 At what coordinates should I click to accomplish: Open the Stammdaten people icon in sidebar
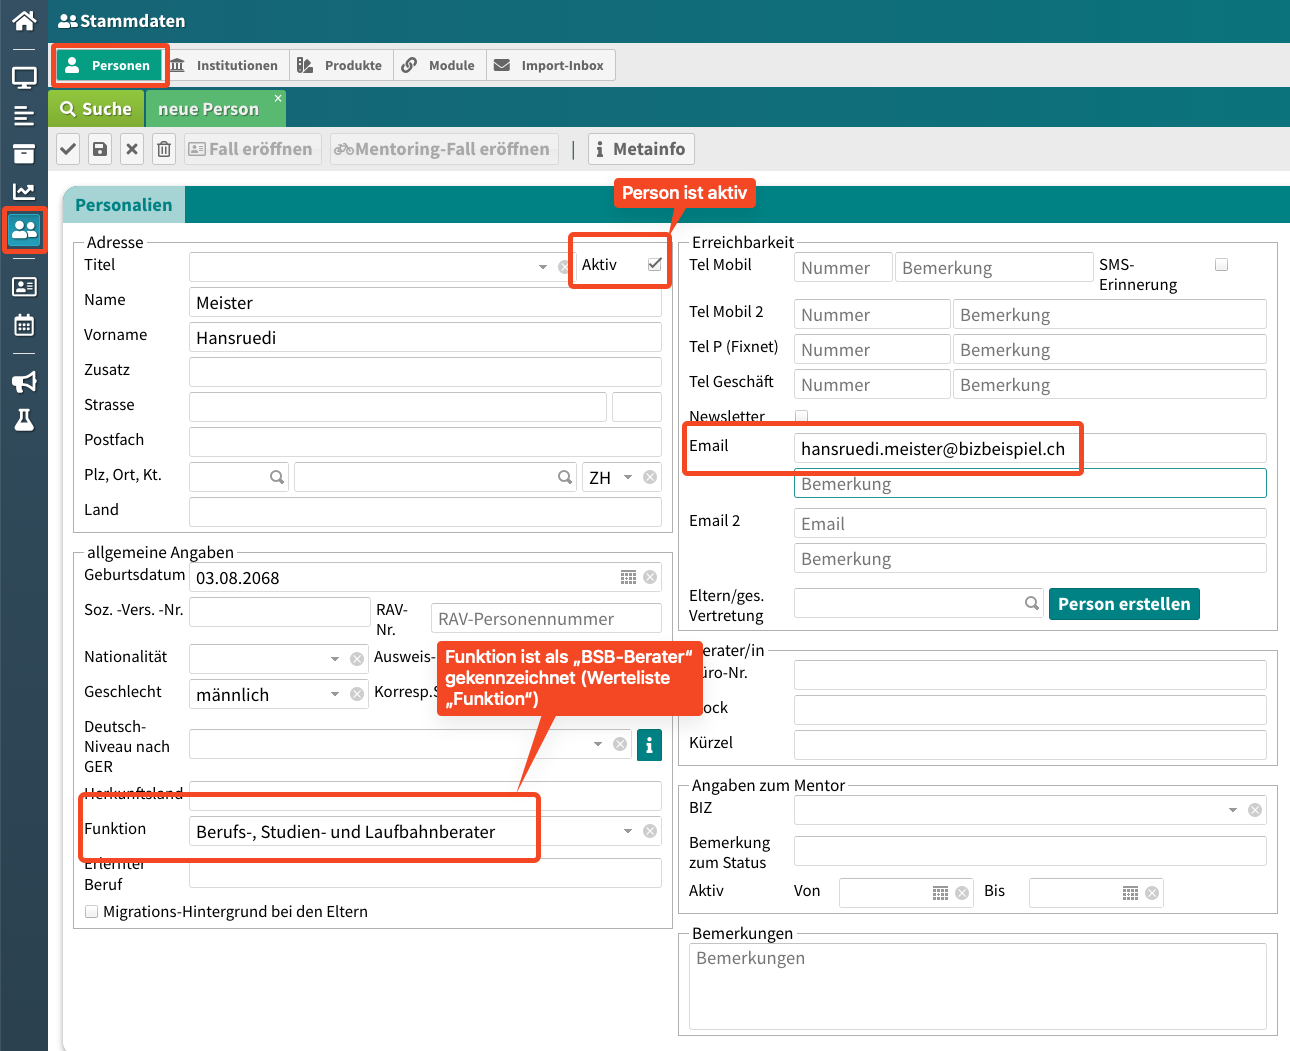point(24,230)
